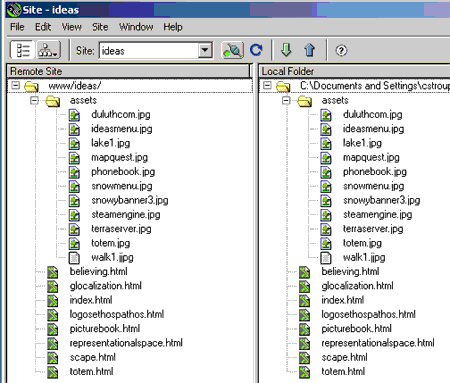The image size is (450, 383).
Task: Select local lake1.jpg
Action: pyautogui.click(x=362, y=143)
